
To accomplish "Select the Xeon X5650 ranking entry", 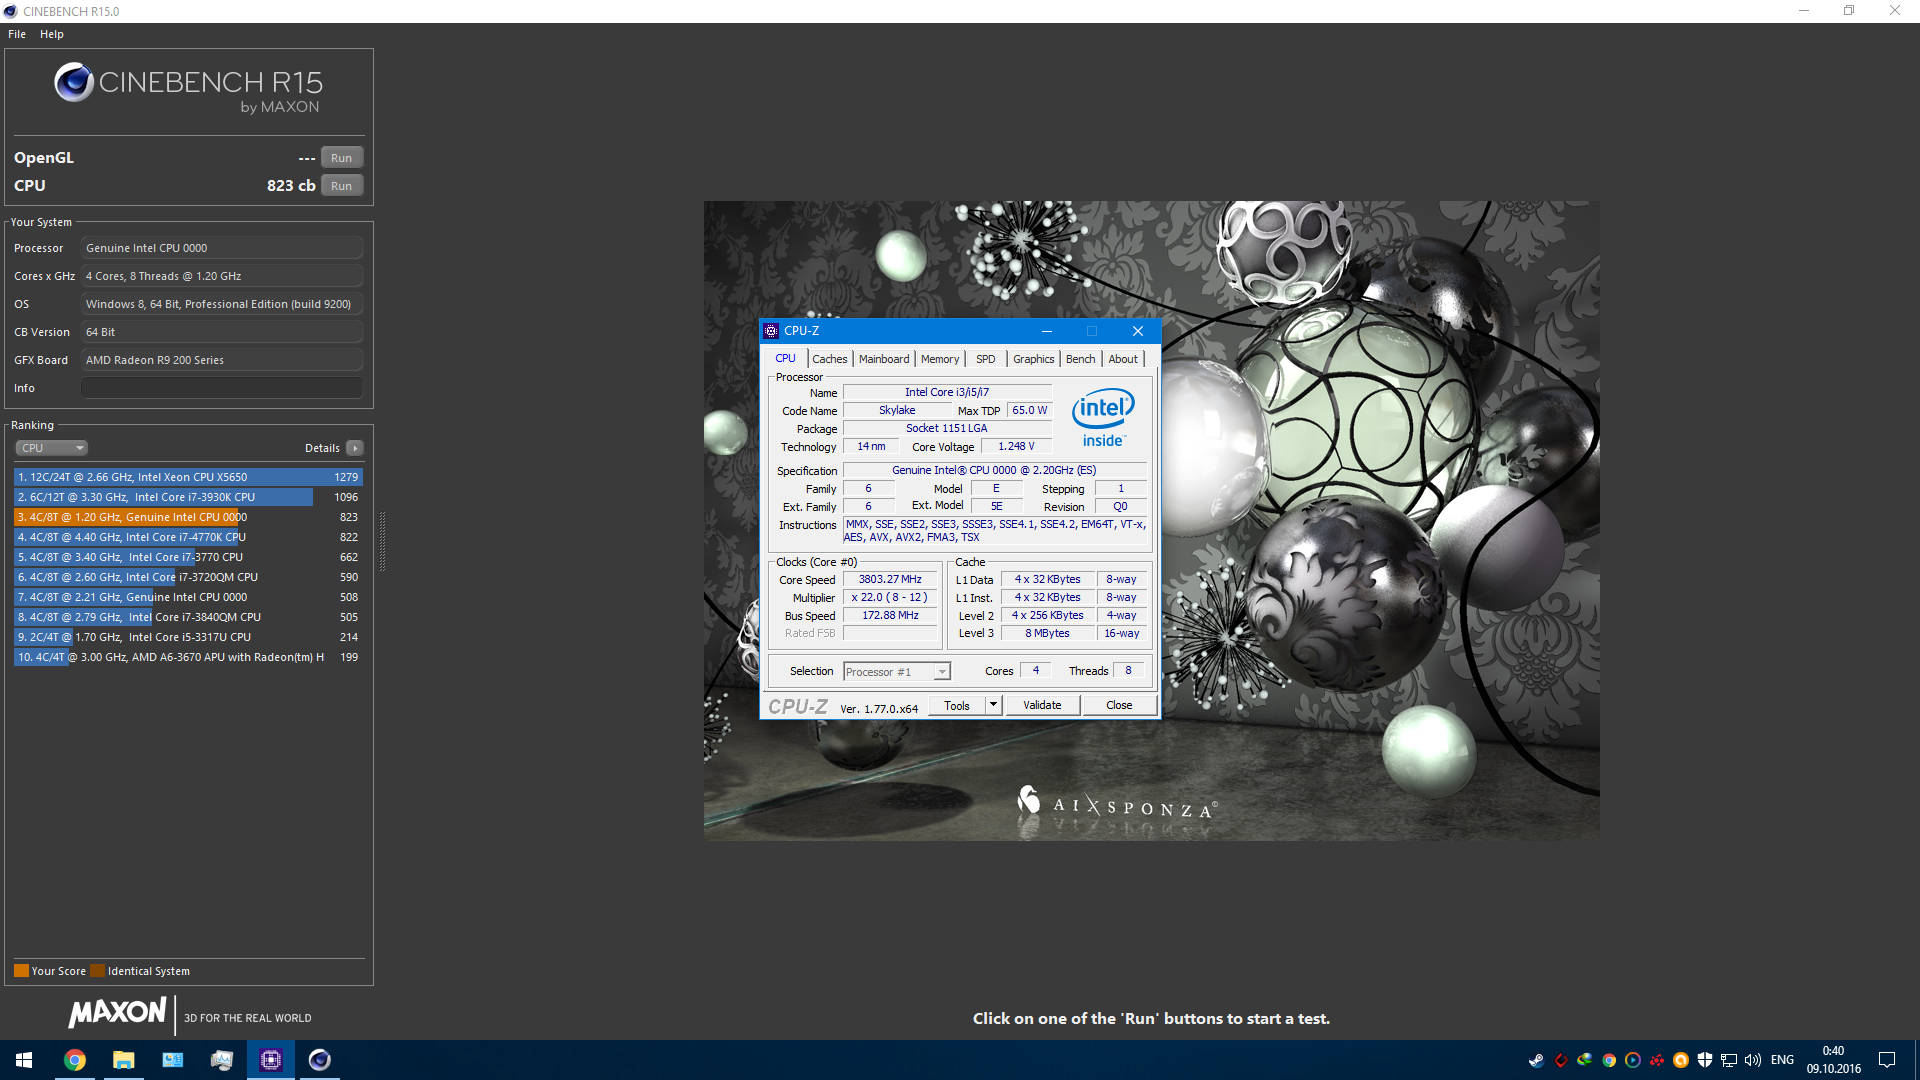I will tap(188, 477).
